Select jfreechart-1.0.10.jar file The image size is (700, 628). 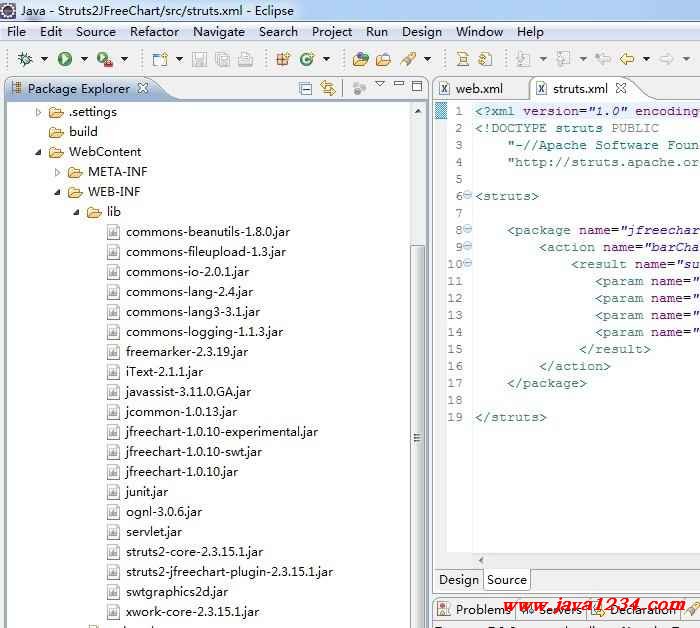tap(182, 472)
